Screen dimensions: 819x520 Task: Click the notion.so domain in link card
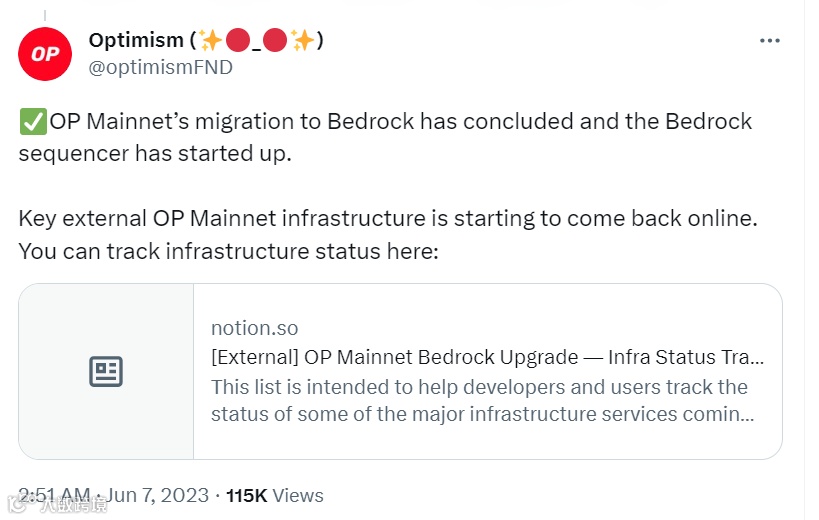(x=254, y=328)
